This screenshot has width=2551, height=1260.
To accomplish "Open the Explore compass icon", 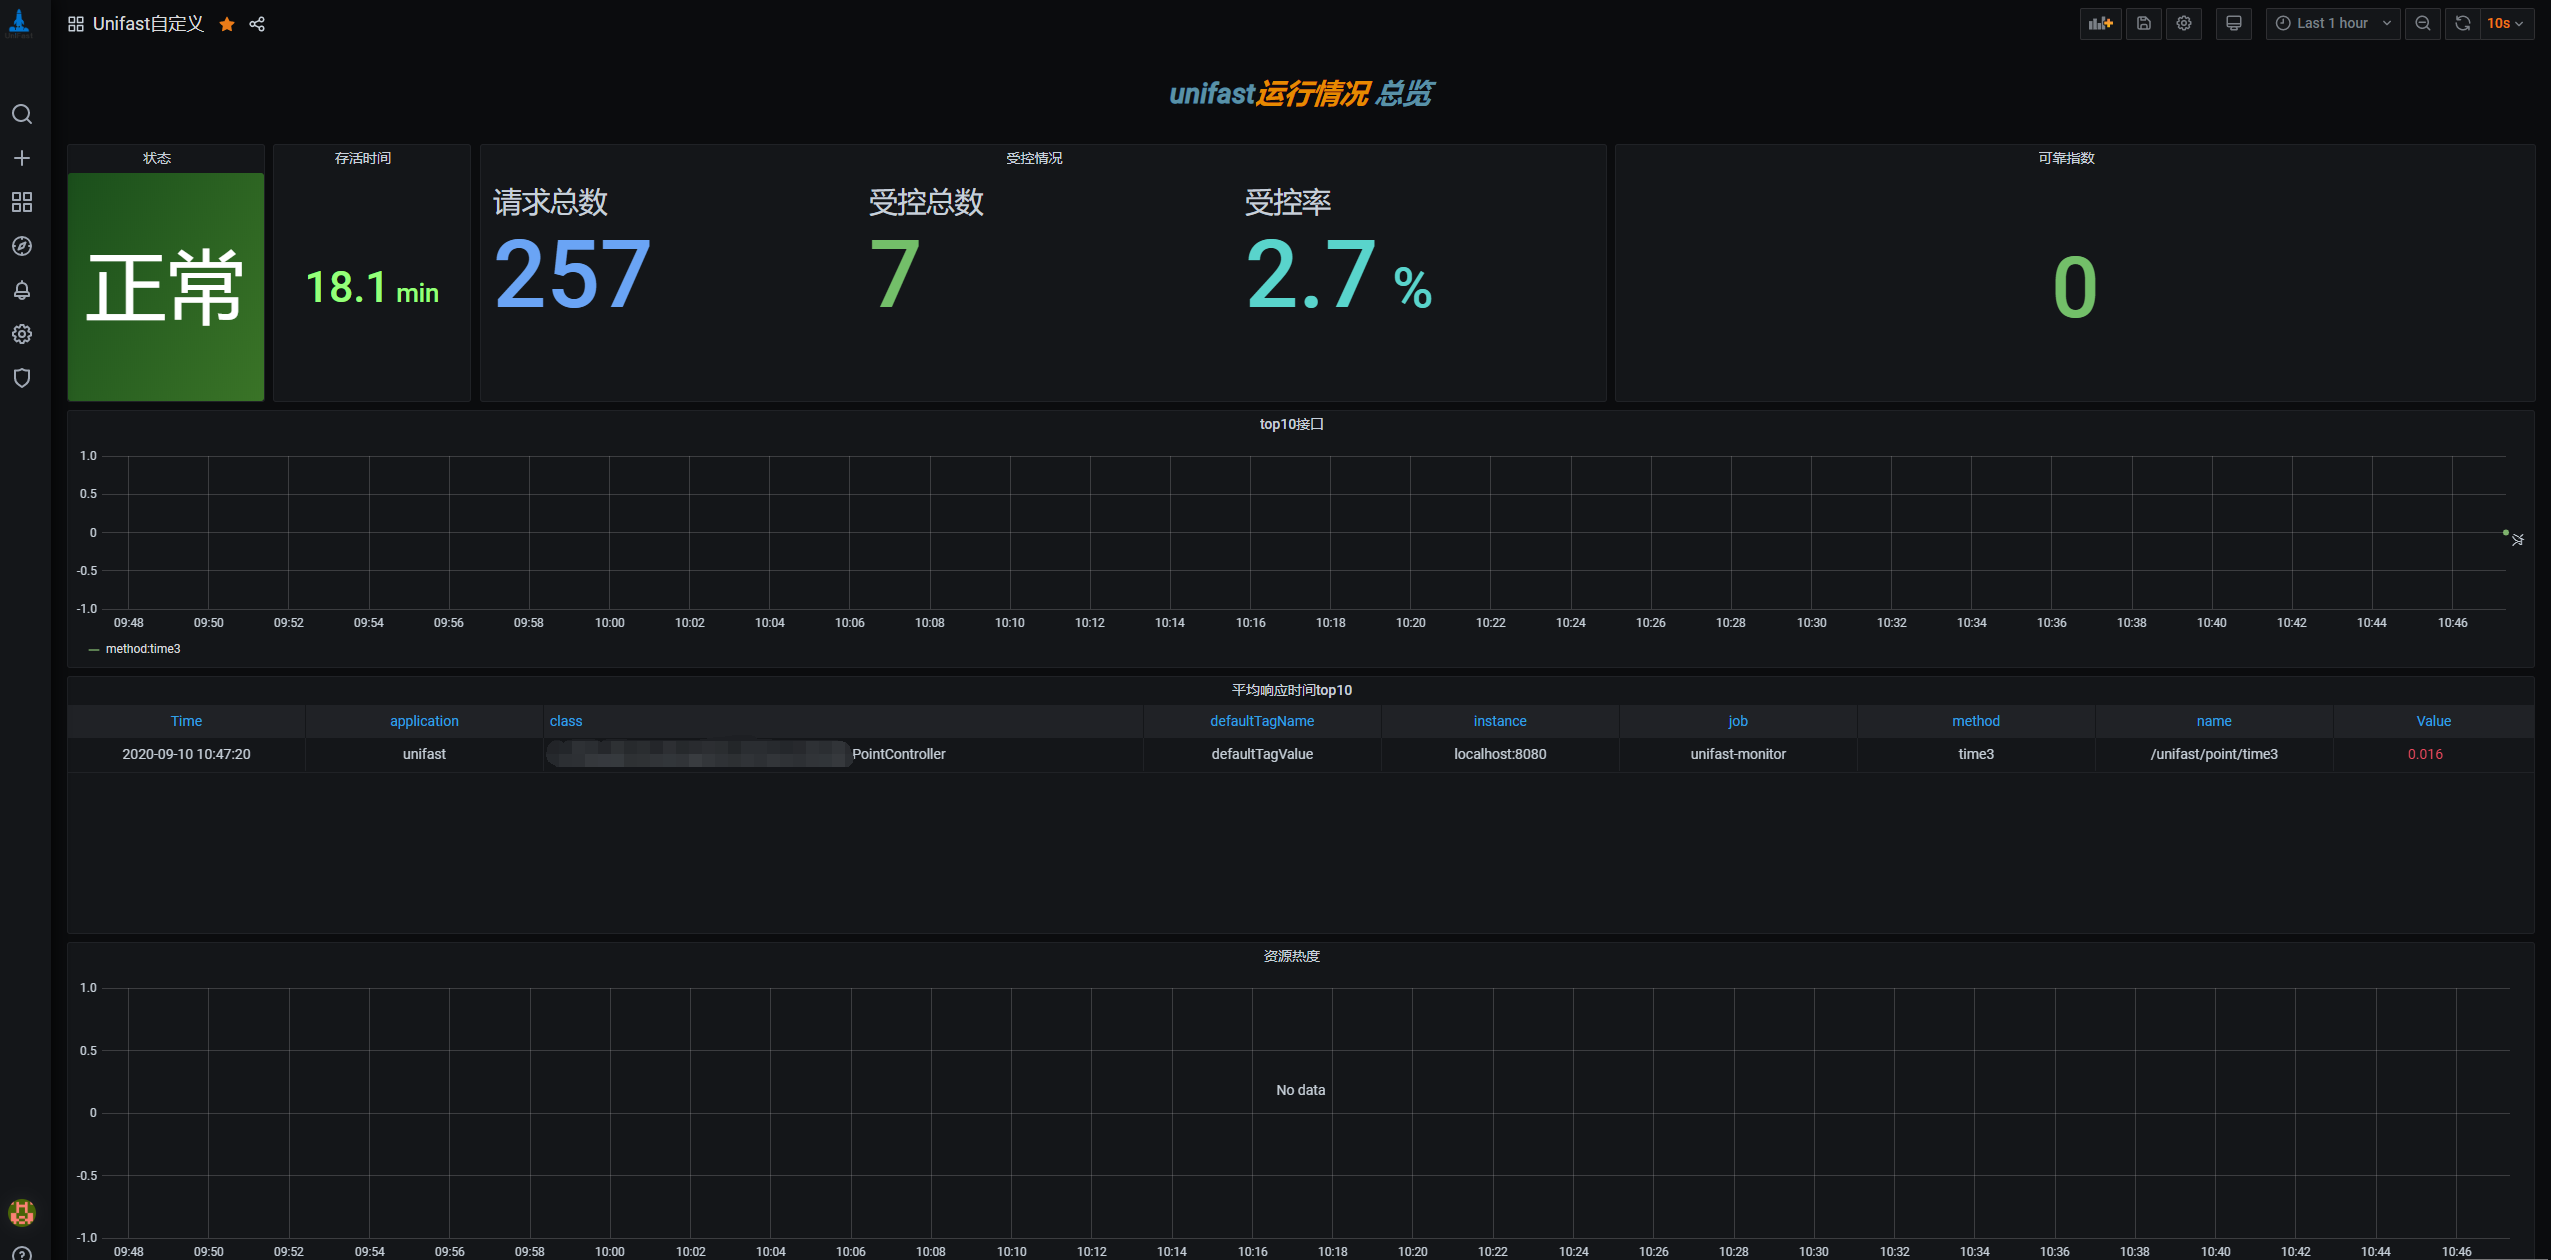I will 22,246.
